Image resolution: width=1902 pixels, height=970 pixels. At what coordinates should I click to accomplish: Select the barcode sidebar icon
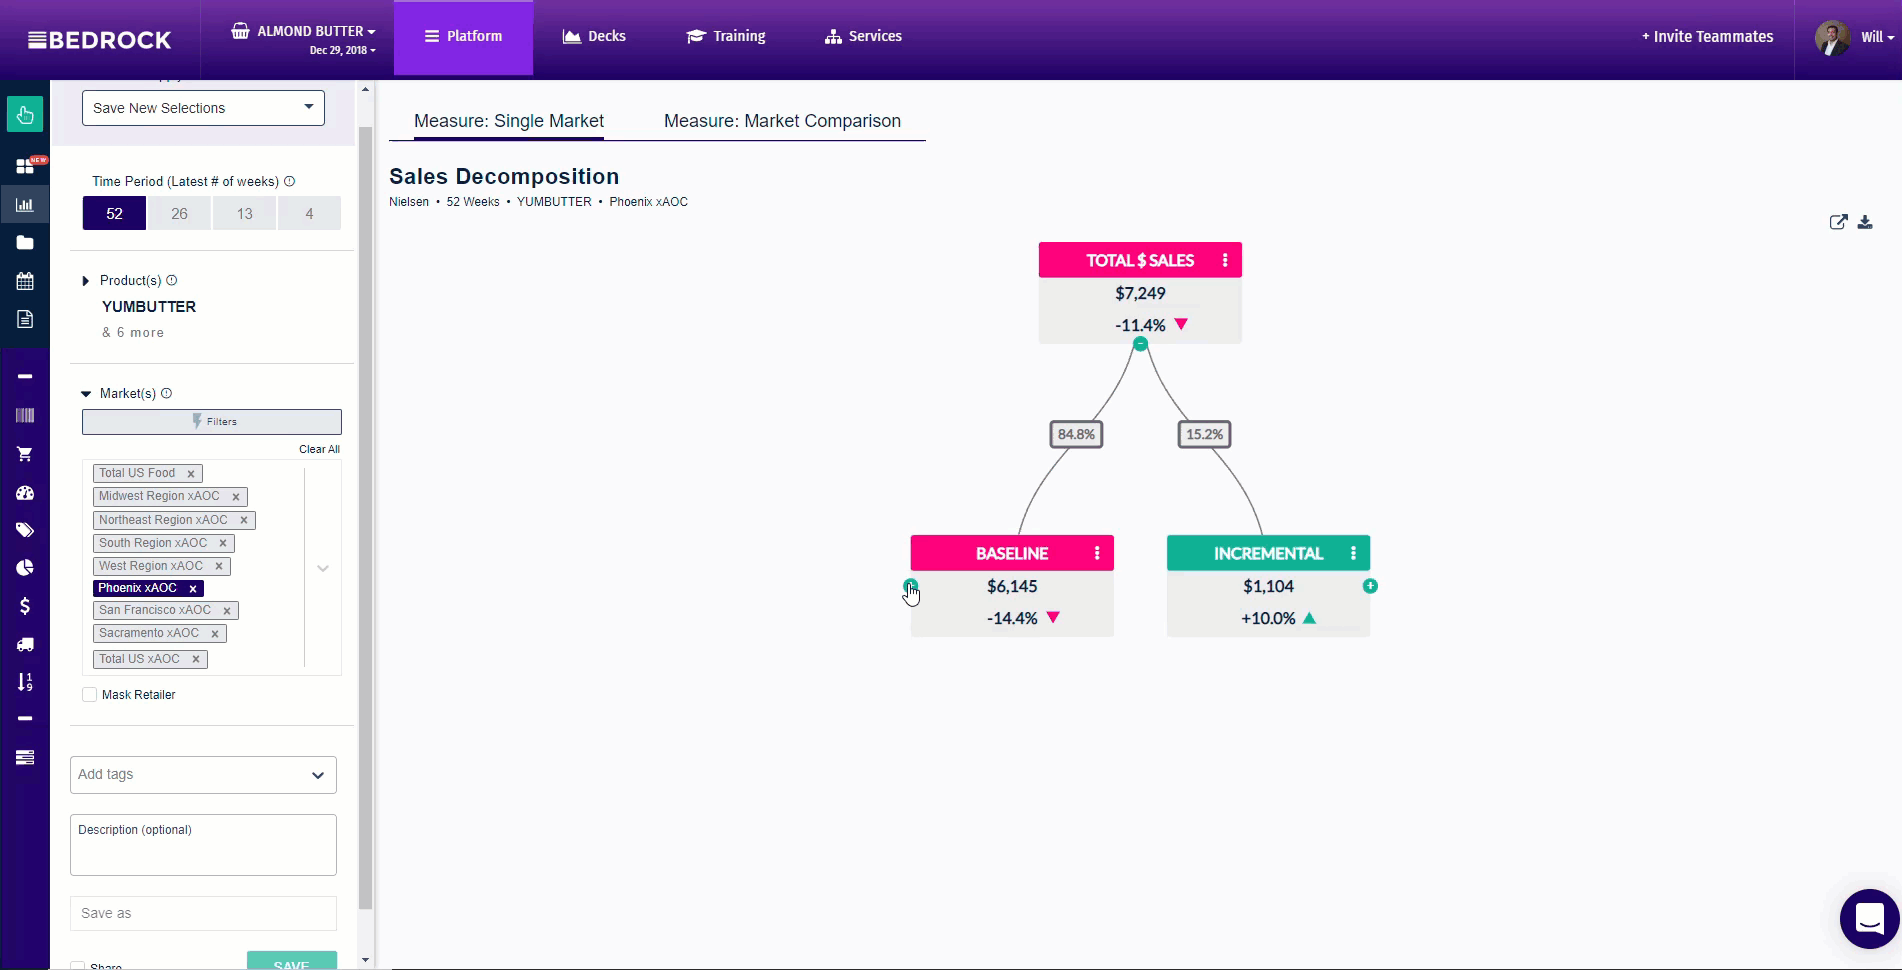pyautogui.click(x=25, y=415)
